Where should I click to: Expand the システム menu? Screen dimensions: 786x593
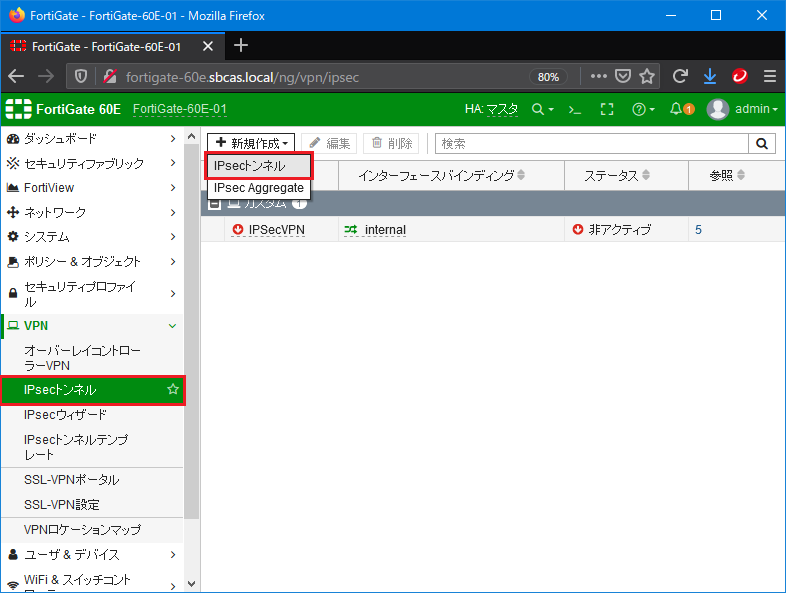[92, 237]
